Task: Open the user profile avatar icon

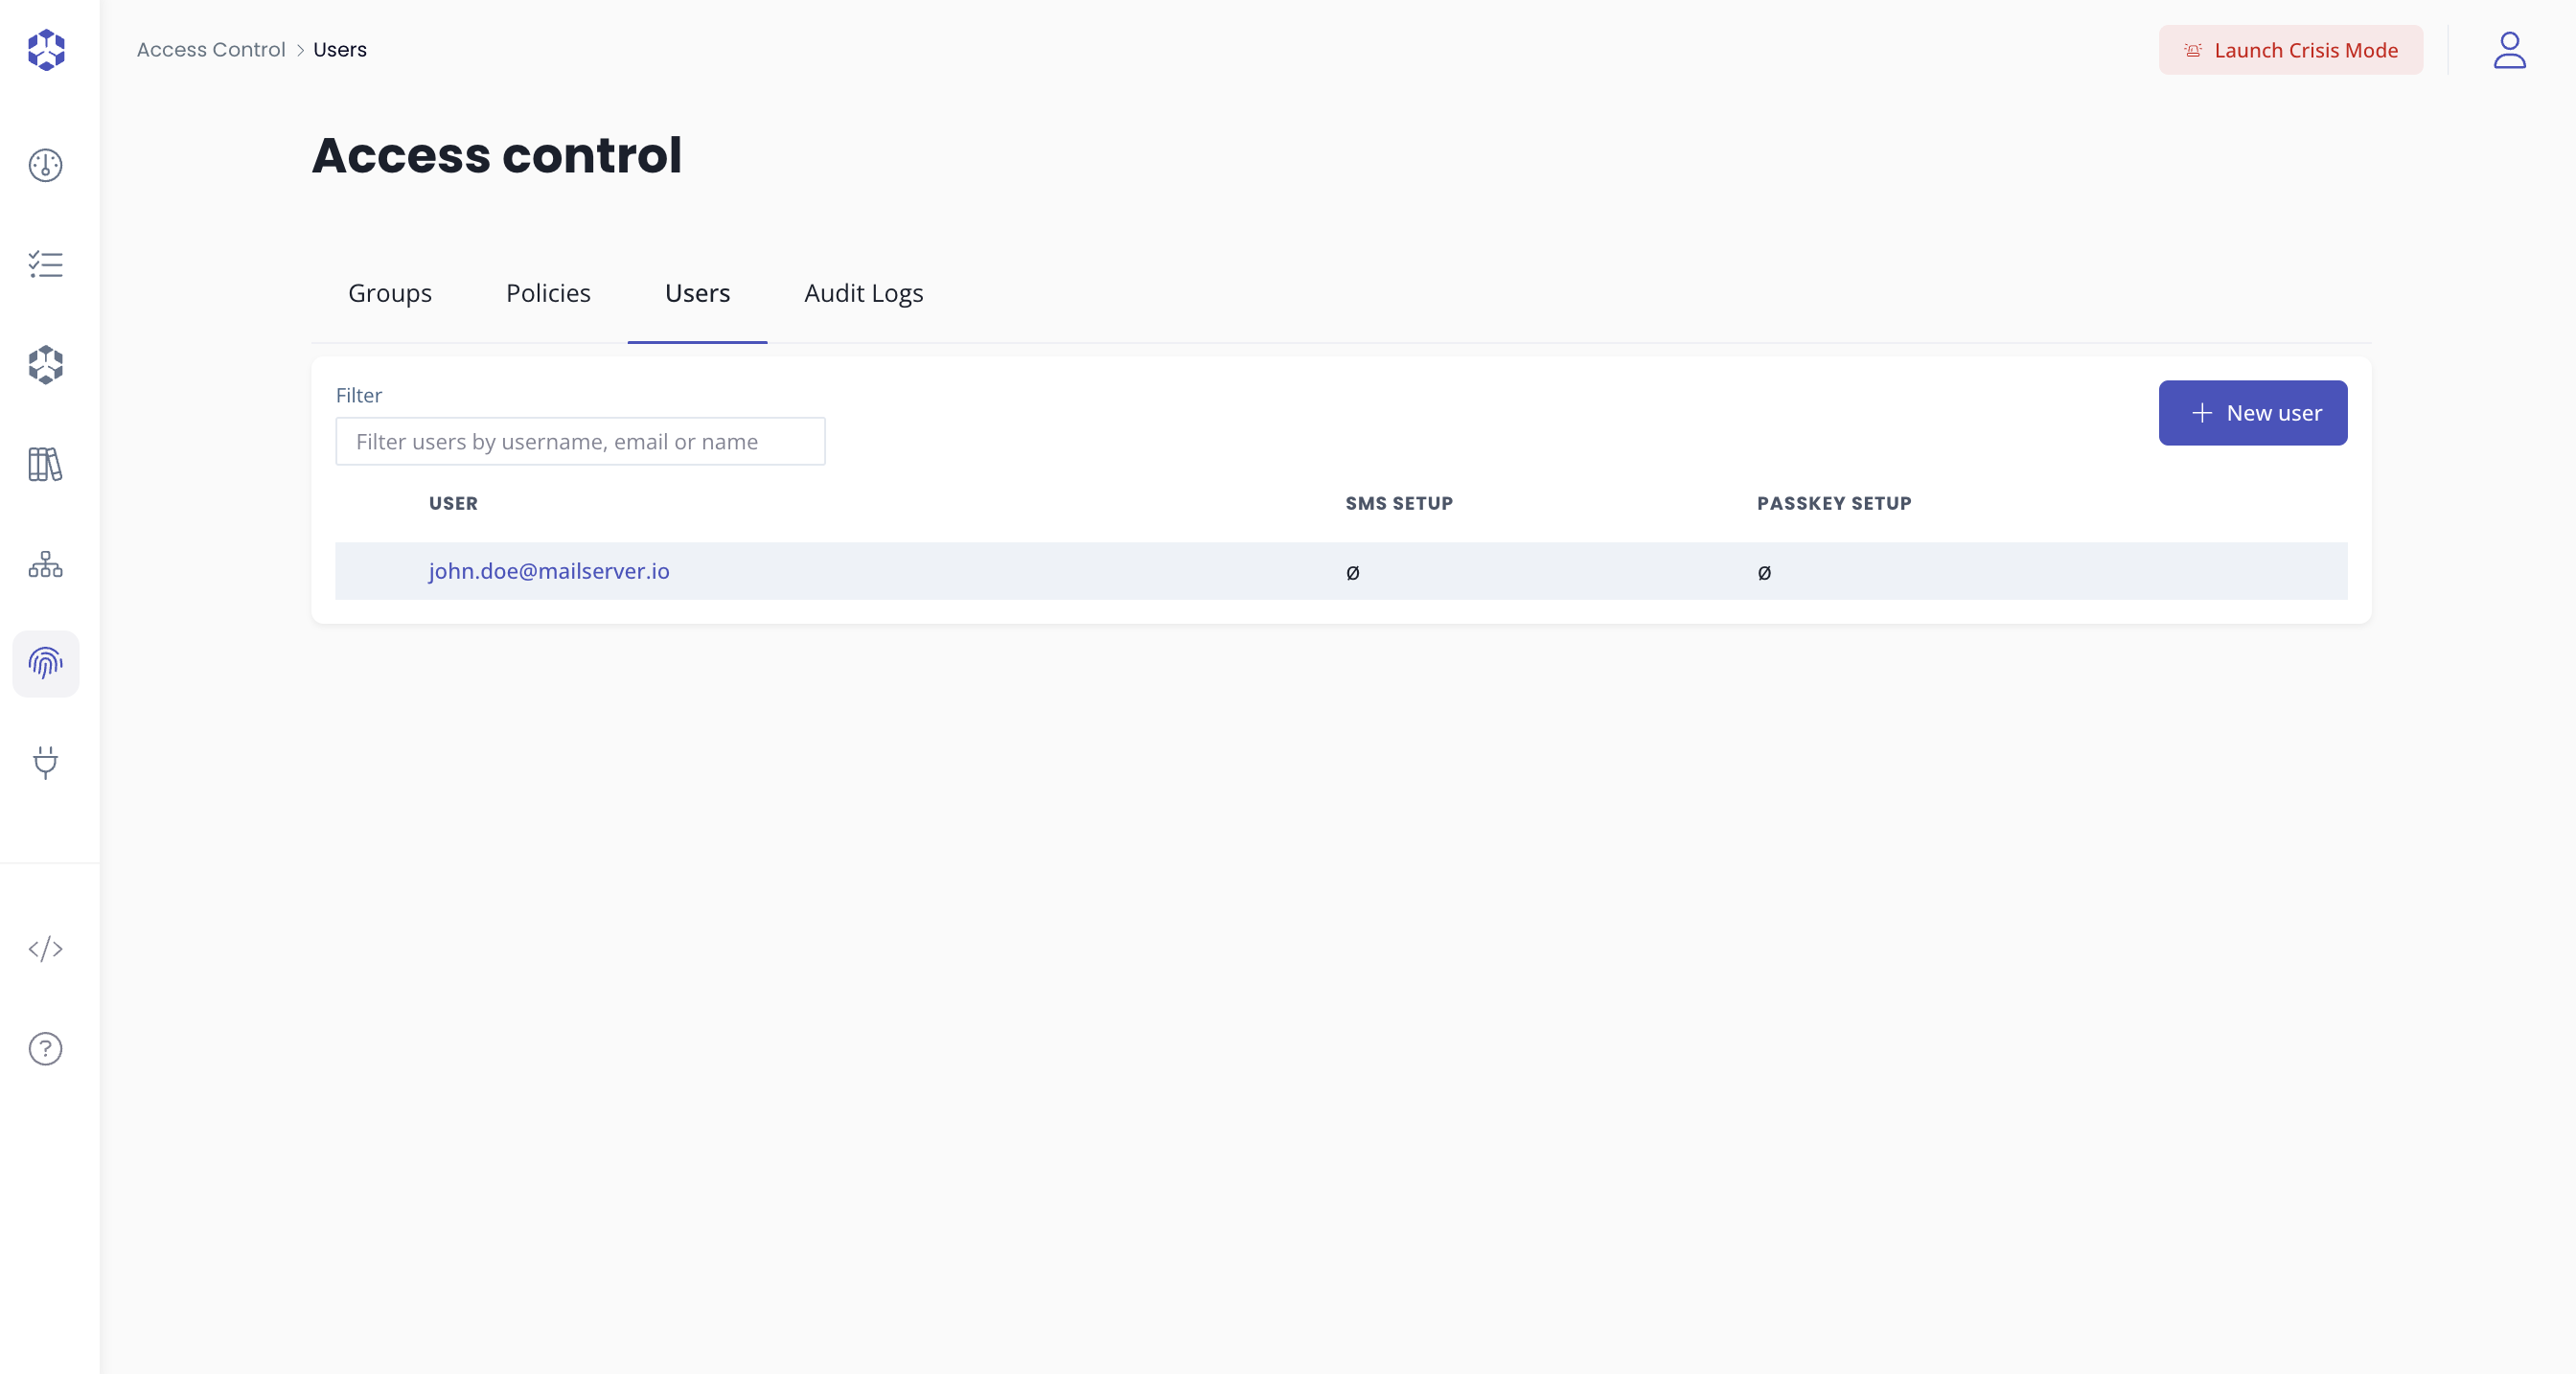Action: click(2509, 50)
